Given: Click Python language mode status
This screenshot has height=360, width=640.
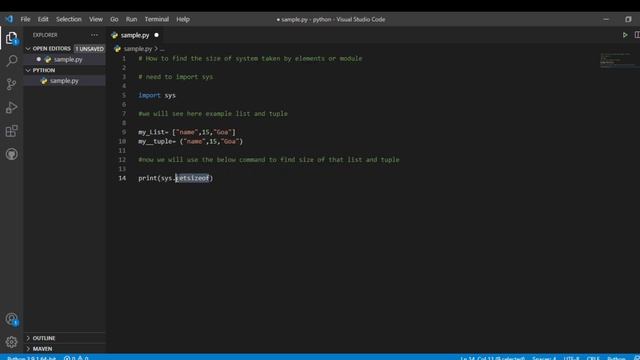Looking at the screenshot, I should point(616,358).
